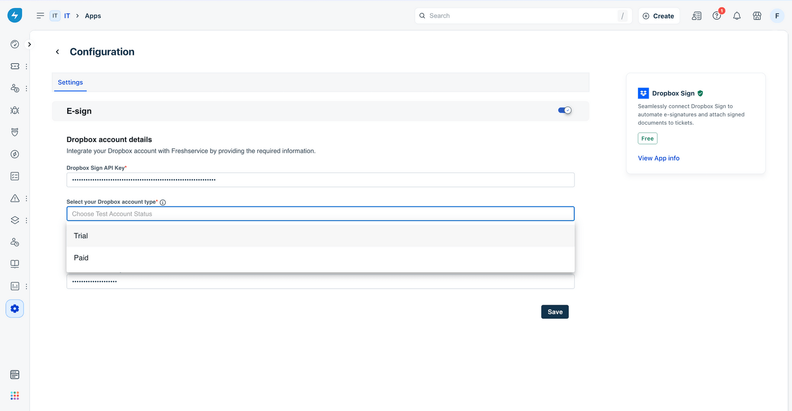Open the View App info link
This screenshot has width=792, height=411.
pos(658,158)
